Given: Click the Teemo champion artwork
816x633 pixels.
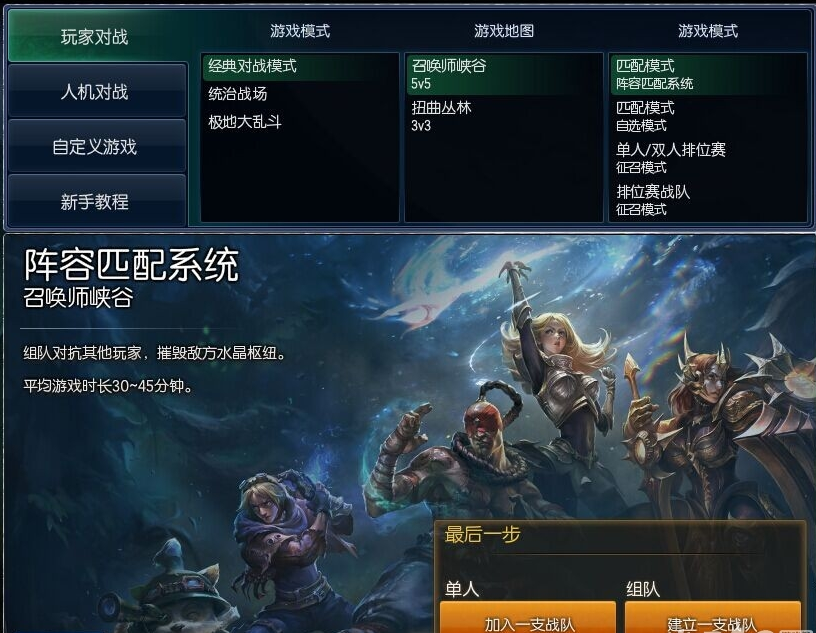Looking at the screenshot, I should point(177,593).
